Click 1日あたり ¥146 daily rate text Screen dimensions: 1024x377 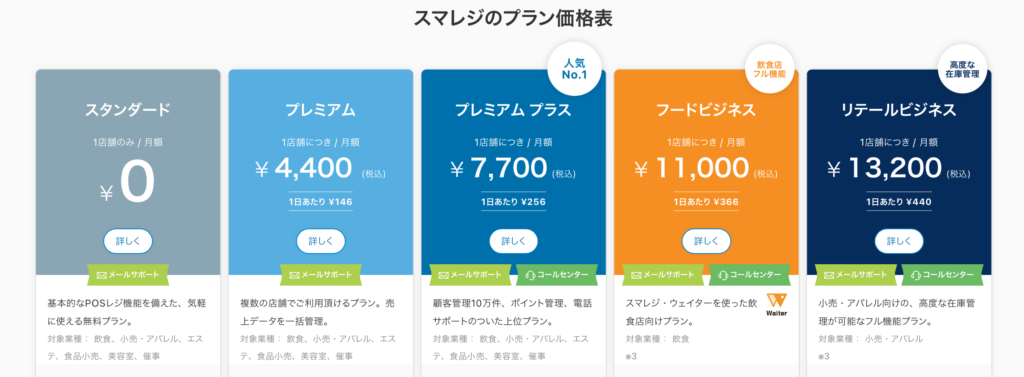click(x=321, y=202)
